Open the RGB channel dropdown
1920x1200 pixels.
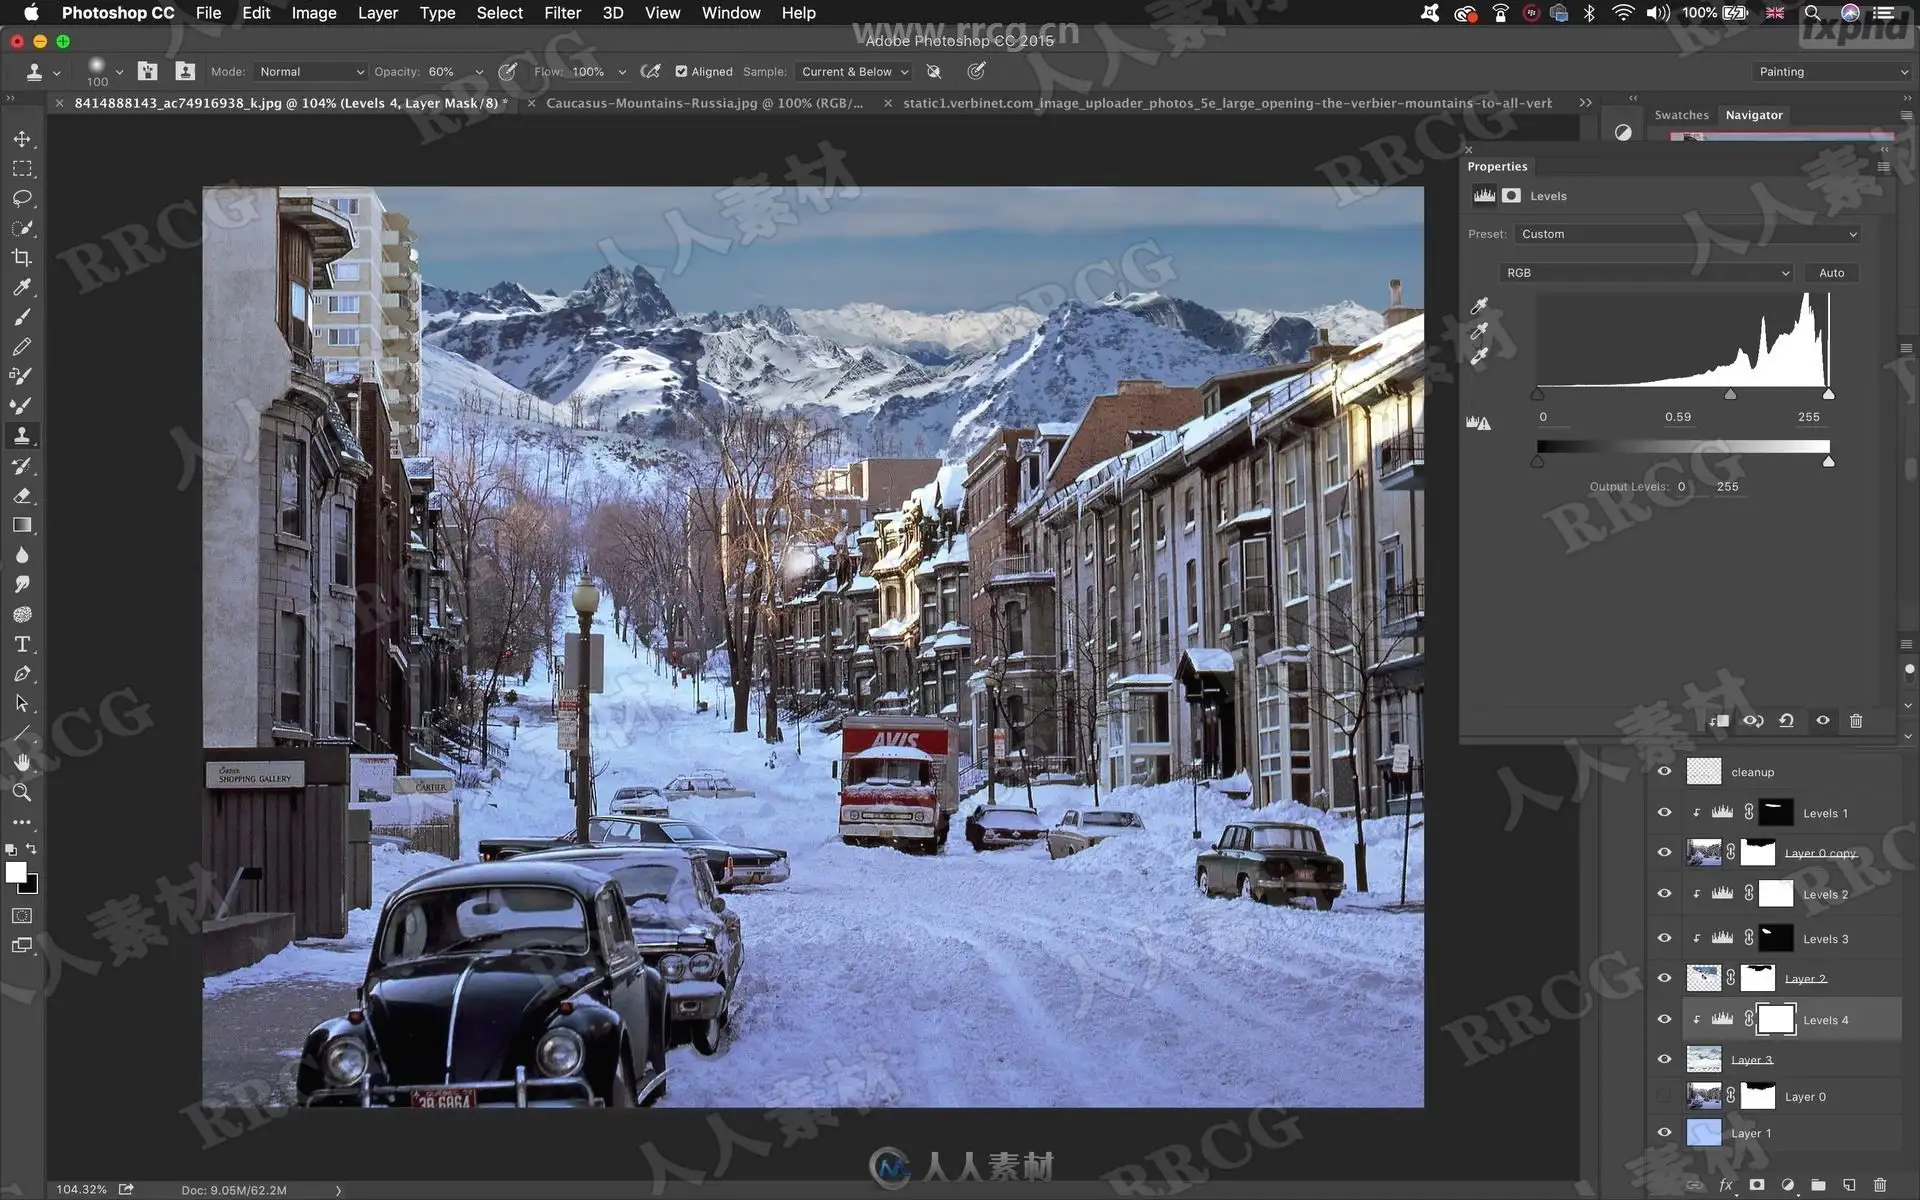point(1645,273)
